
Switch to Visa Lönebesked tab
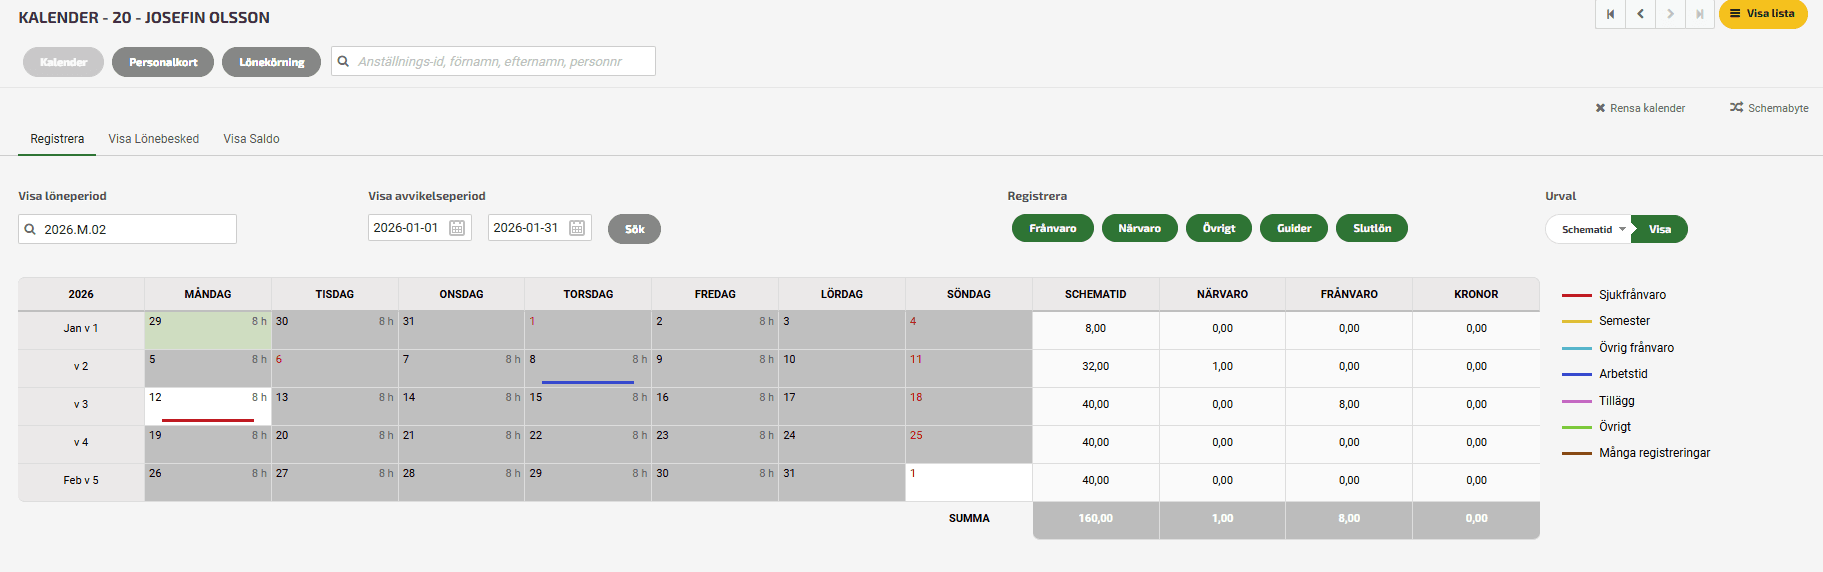(x=154, y=139)
